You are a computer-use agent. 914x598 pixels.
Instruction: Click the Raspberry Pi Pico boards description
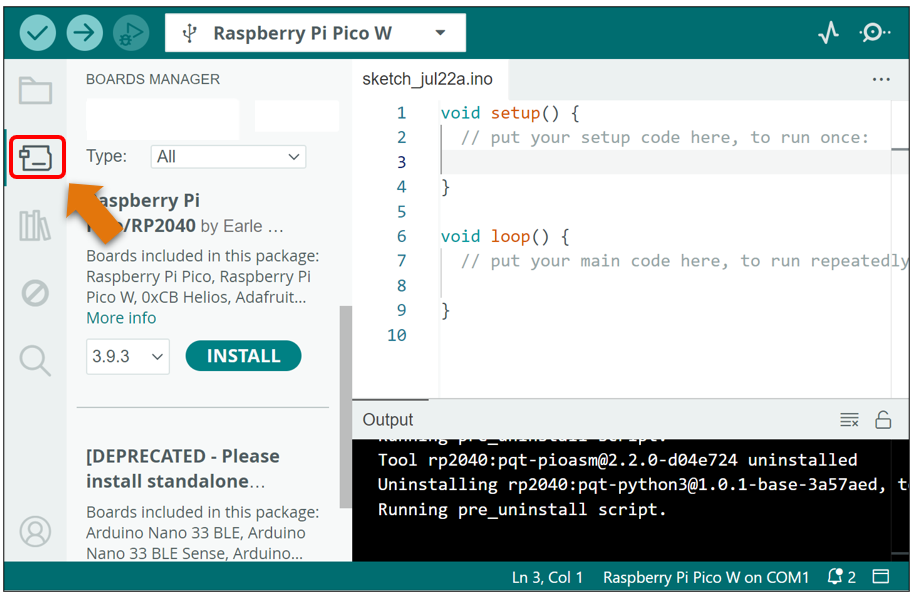(x=203, y=276)
